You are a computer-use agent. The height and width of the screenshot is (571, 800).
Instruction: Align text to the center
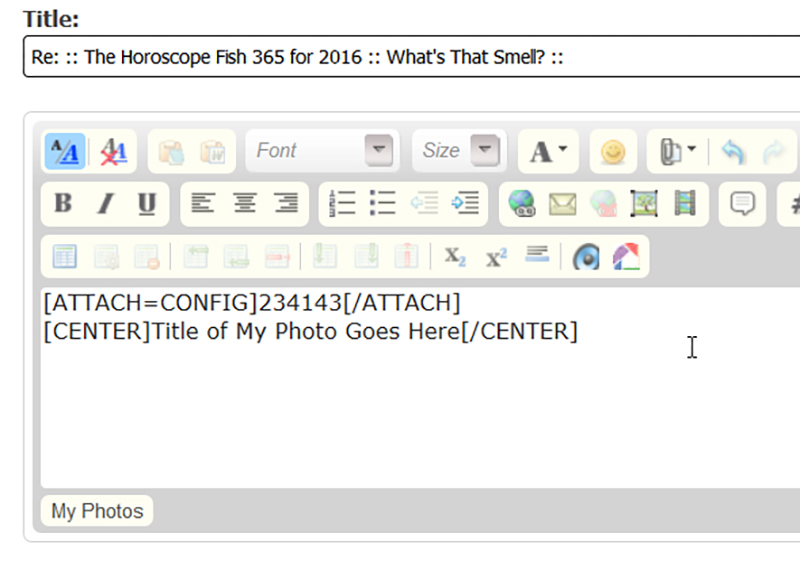coord(244,204)
